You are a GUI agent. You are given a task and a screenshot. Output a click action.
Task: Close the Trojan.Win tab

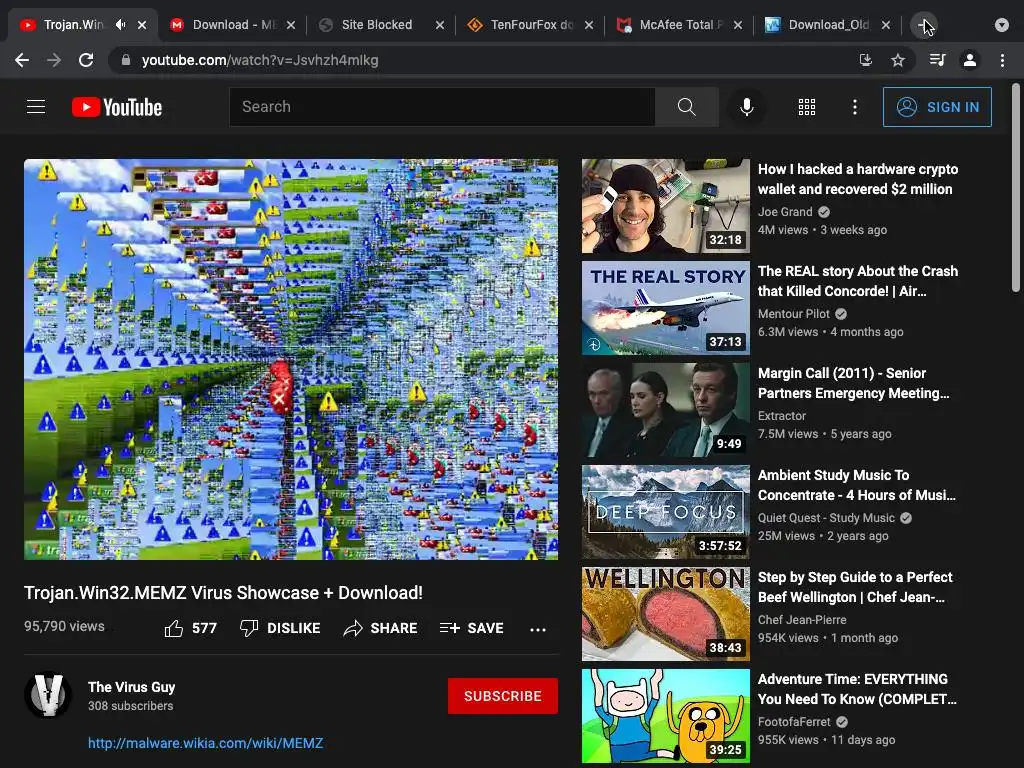tap(142, 25)
